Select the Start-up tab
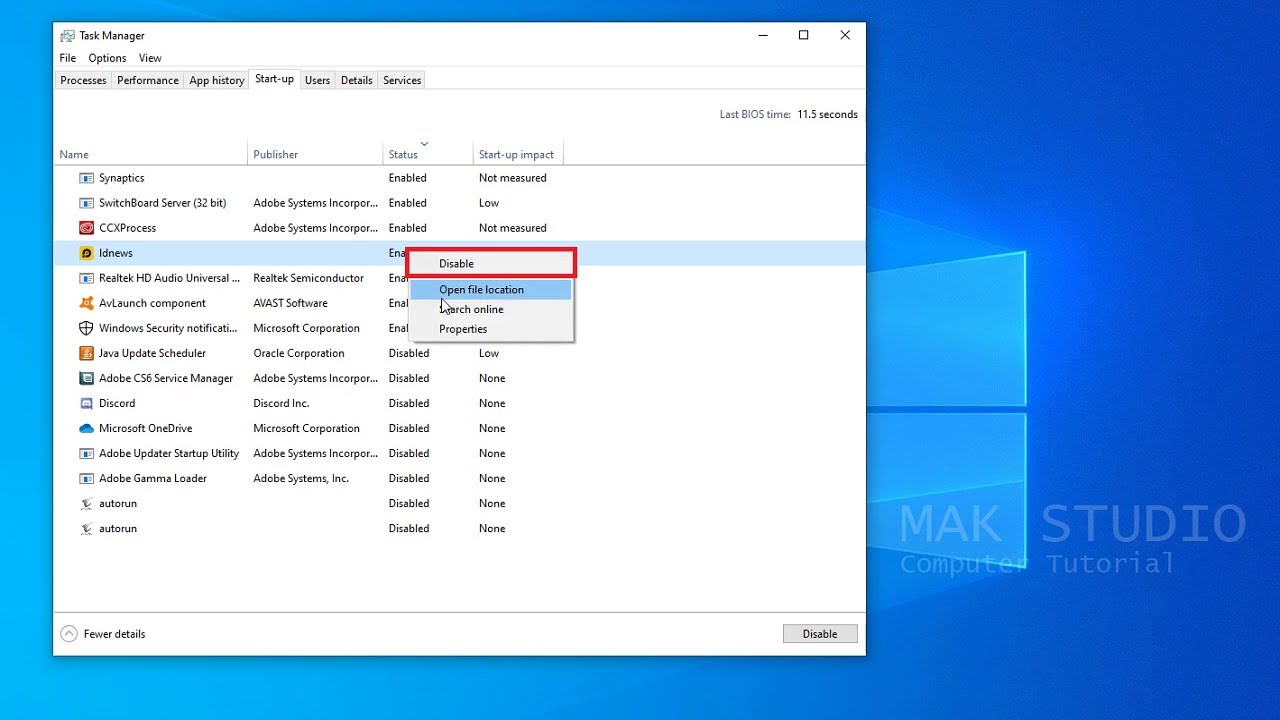 [275, 79]
